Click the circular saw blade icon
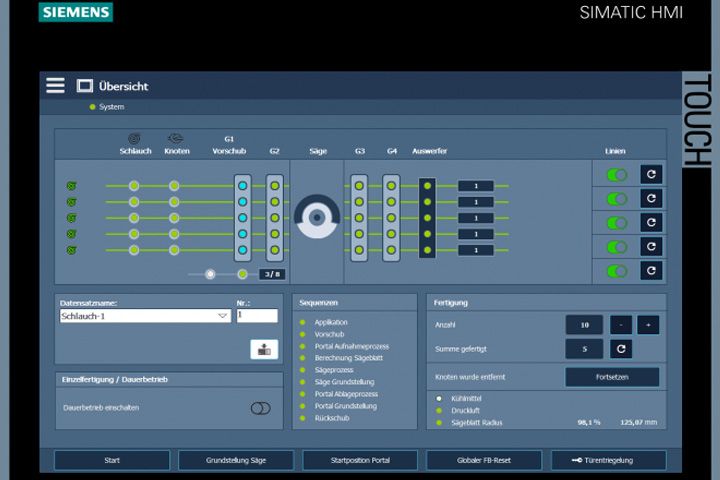 point(318,216)
